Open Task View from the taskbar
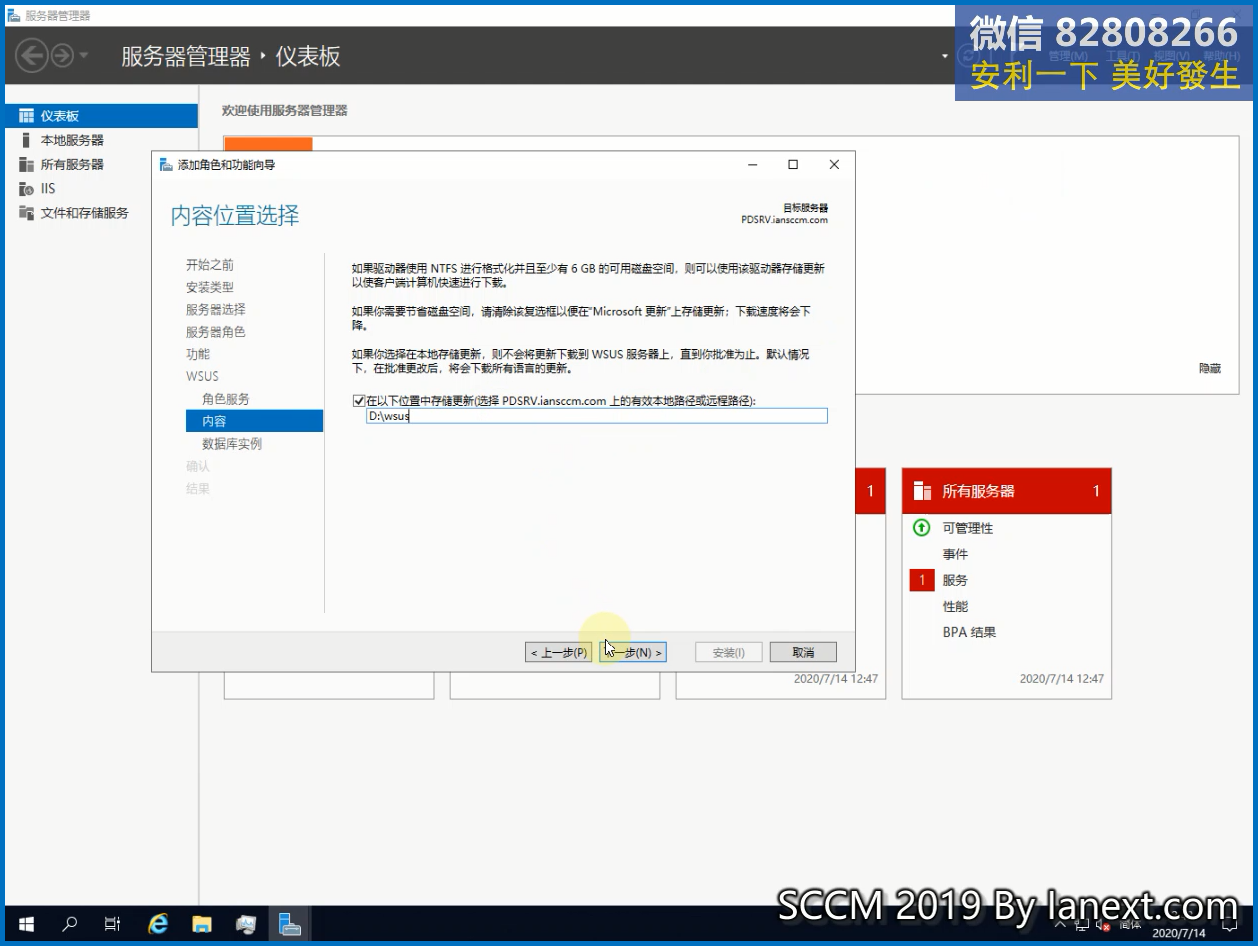The width and height of the screenshot is (1258, 946). [x=113, y=924]
